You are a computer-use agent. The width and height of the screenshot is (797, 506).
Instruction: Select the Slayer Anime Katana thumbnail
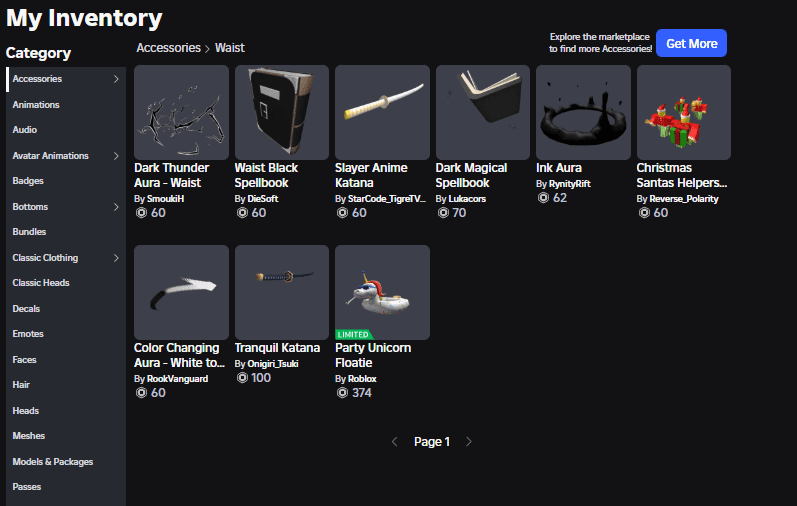[x=382, y=112]
